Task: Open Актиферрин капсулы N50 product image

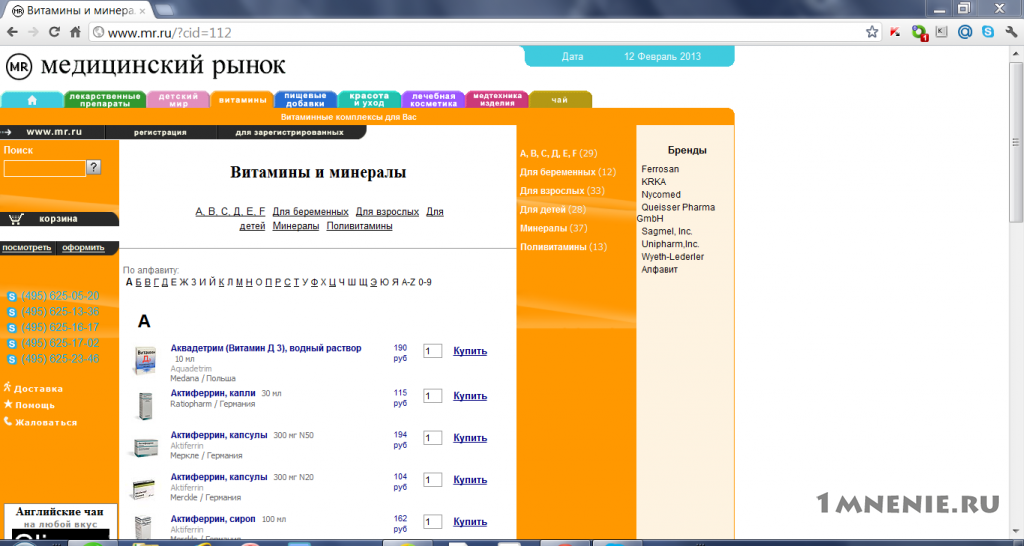Action: [143, 447]
